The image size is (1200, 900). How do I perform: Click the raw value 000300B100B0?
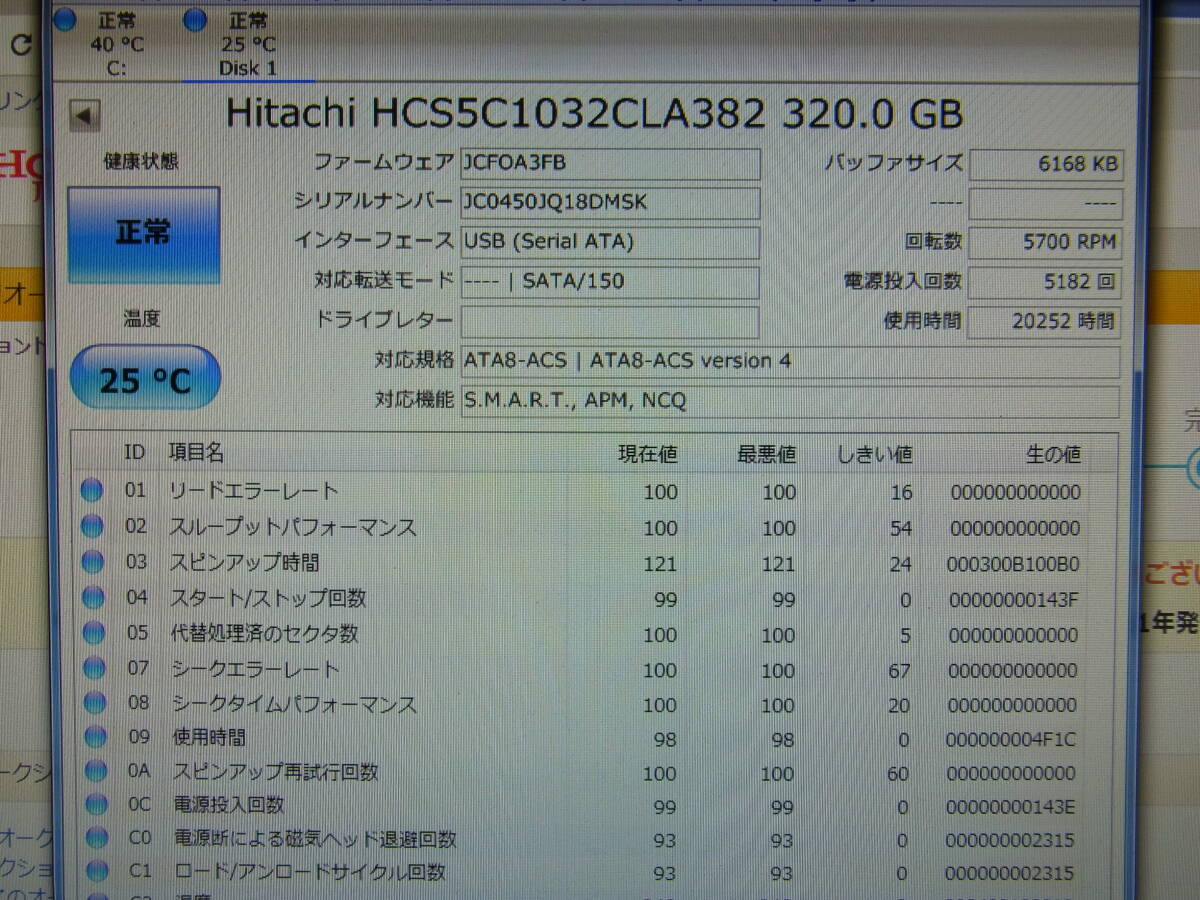[1013, 564]
